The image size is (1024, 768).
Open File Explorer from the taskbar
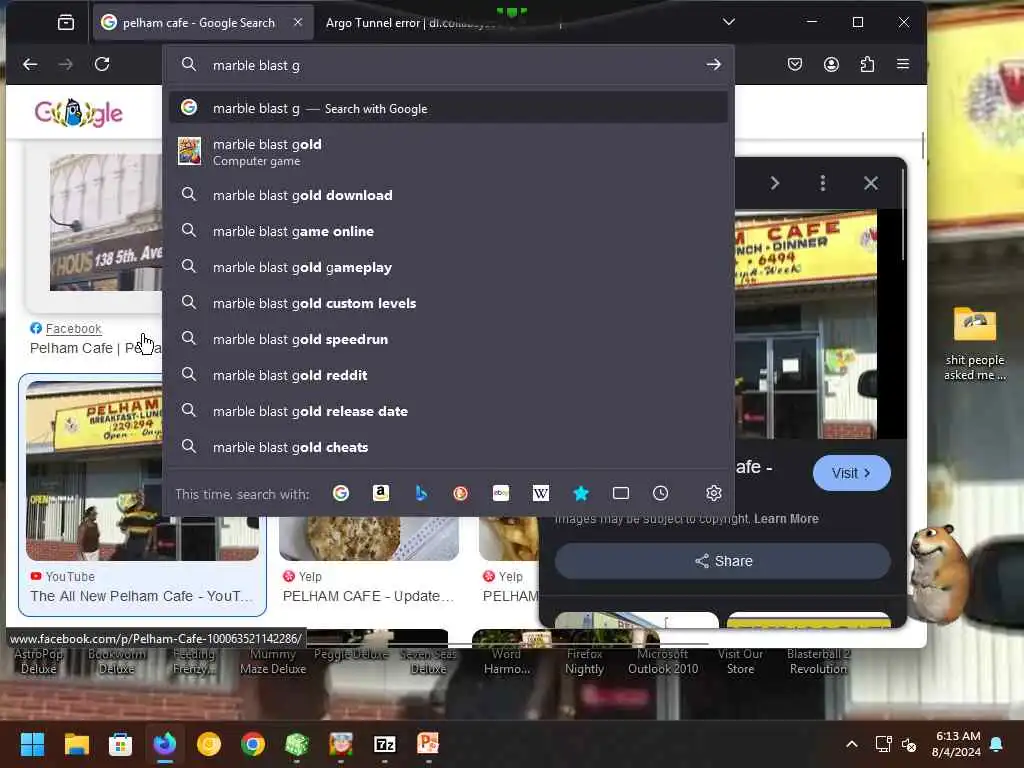[76, 744]
